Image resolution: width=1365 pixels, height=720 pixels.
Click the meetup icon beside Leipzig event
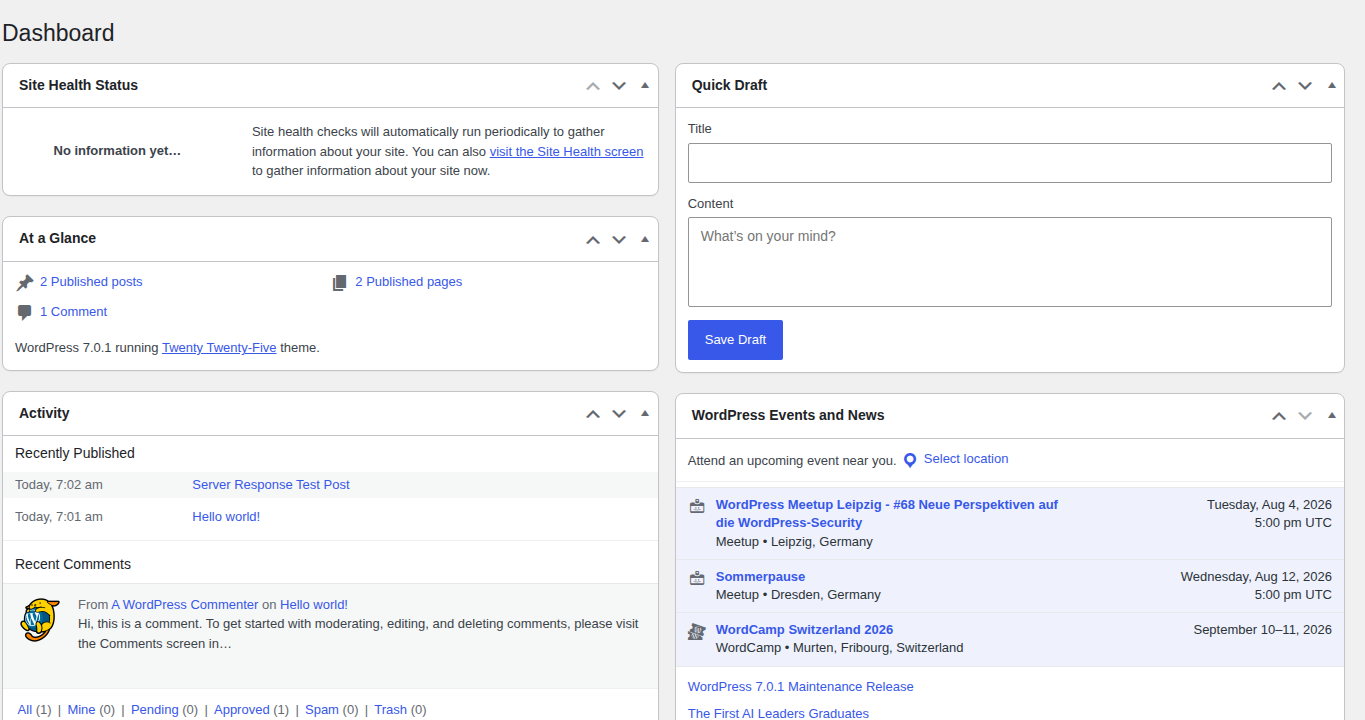point(697,506)
